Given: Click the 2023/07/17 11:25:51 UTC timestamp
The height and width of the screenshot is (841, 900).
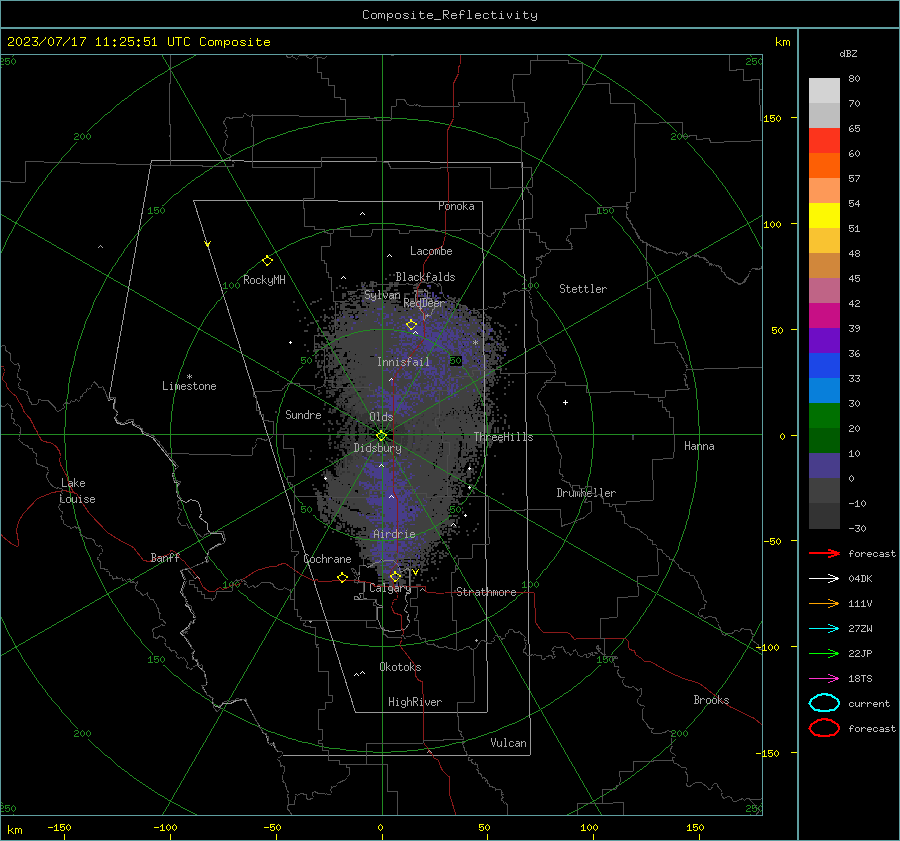Looking at the screenshot, I should tap(87, 42).
